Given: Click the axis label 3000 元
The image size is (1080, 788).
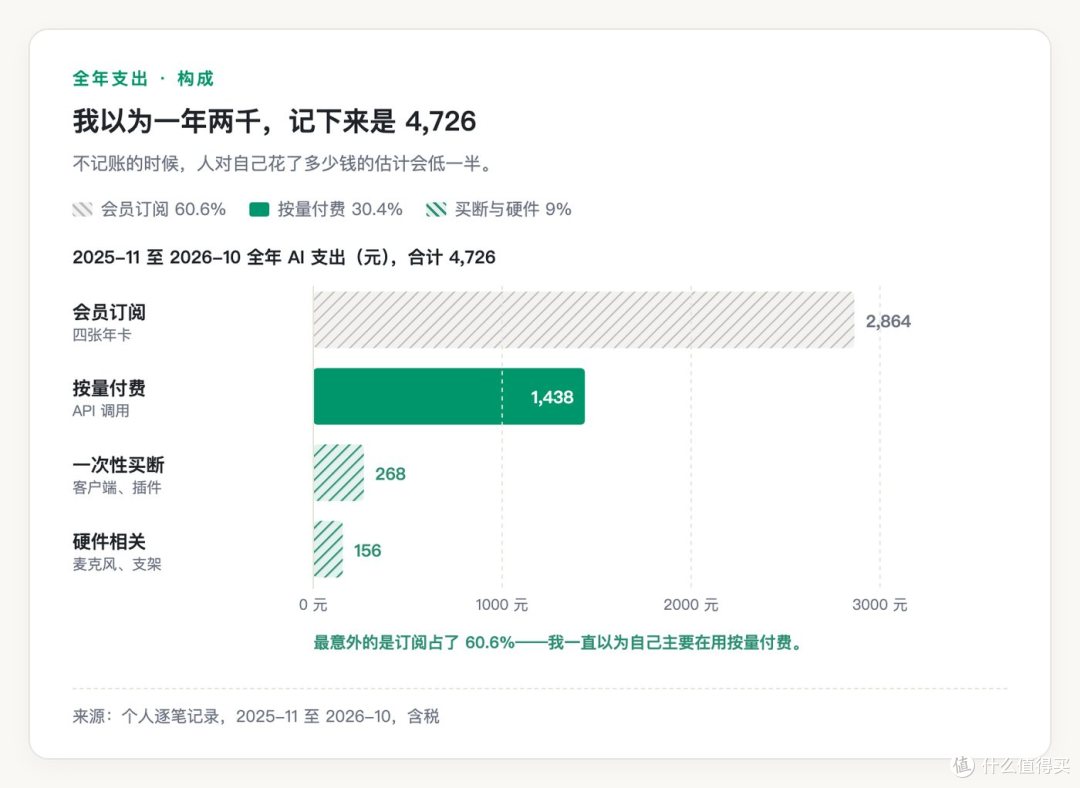Looking at the screenshot, I should coord(880,605).
